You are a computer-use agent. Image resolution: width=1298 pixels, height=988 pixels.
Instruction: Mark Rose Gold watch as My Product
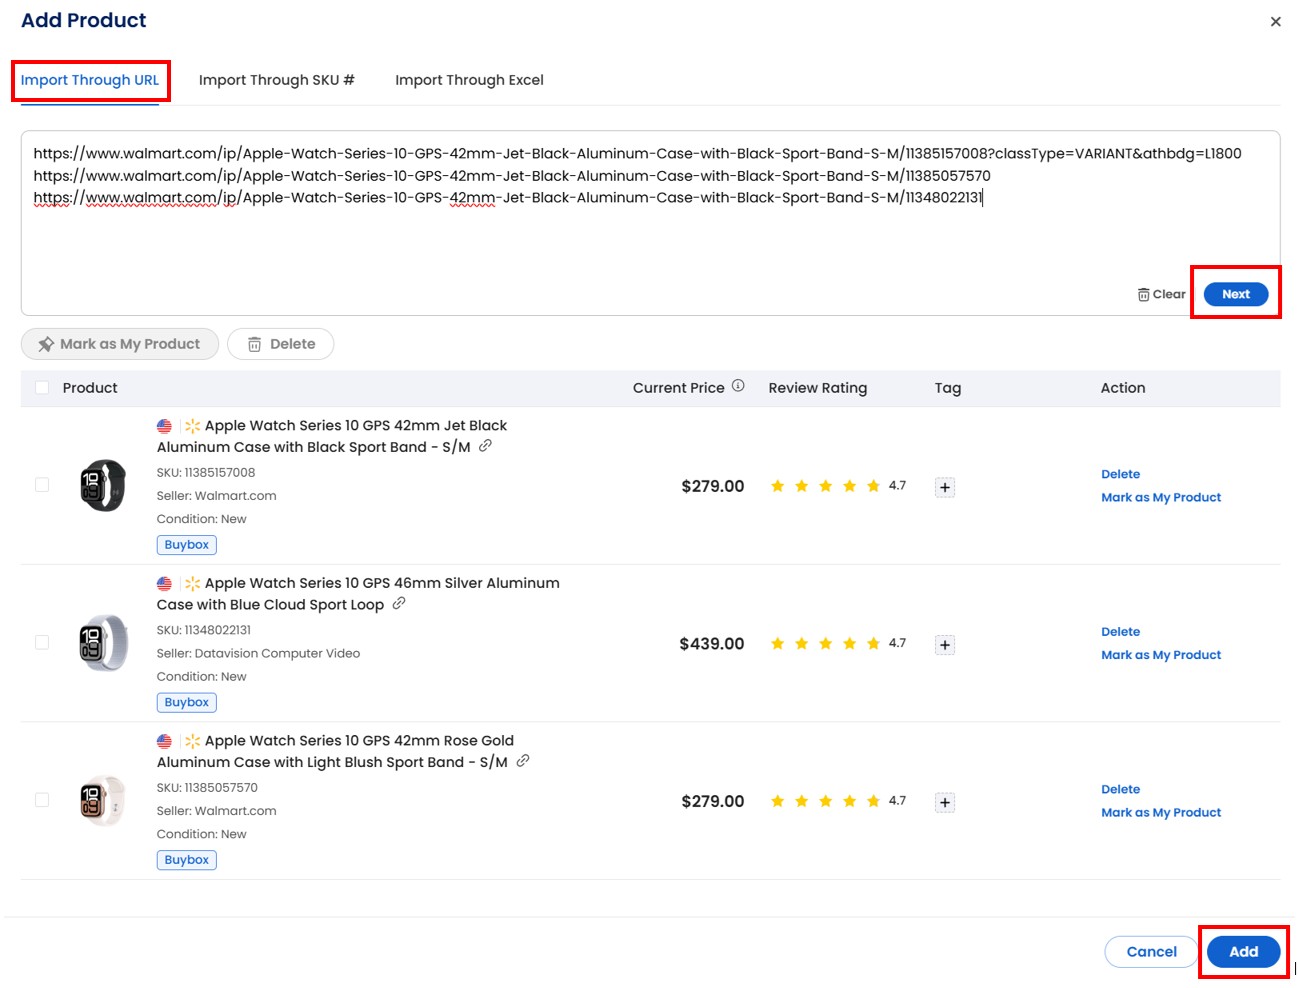click(1161, 812)
